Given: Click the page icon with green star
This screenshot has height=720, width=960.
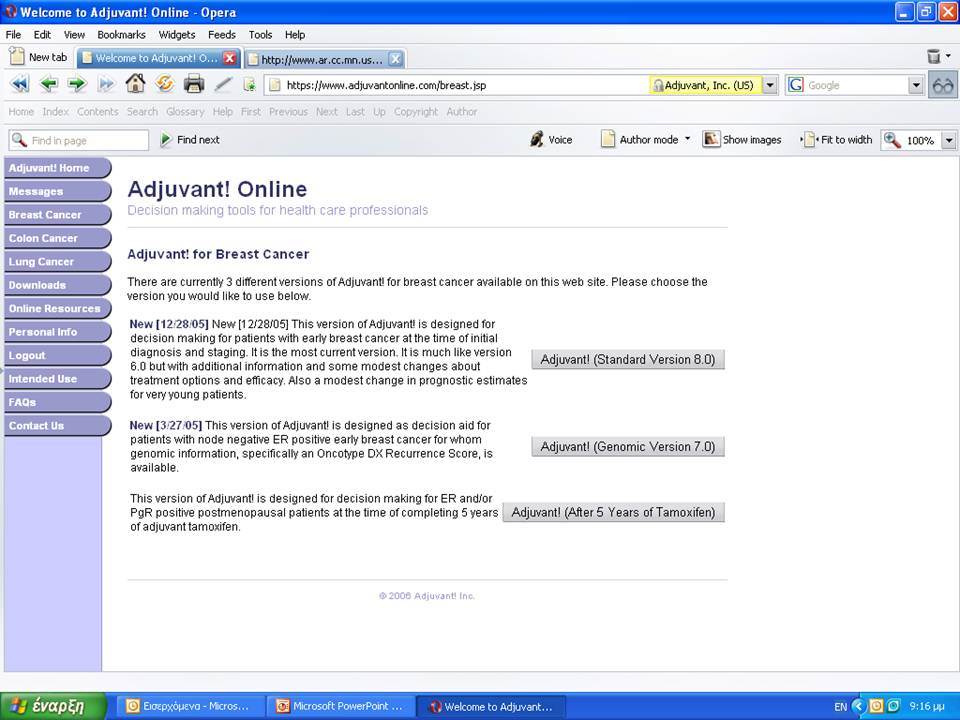Looking at the screenshot, I should coord(249,84).
